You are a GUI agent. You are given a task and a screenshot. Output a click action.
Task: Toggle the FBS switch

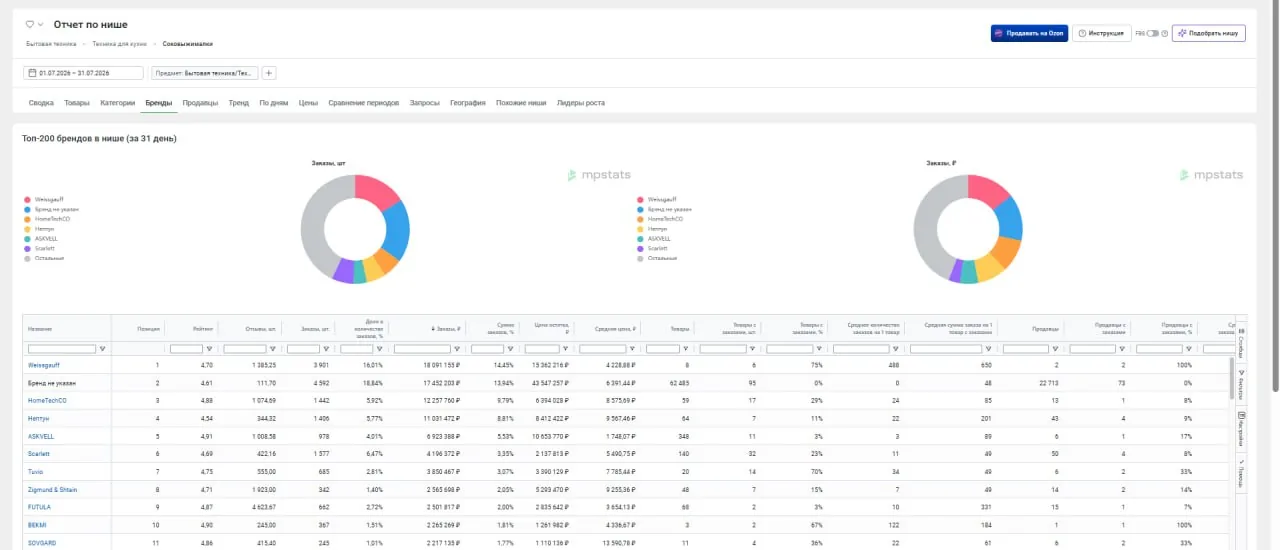tap(1153, 33)
